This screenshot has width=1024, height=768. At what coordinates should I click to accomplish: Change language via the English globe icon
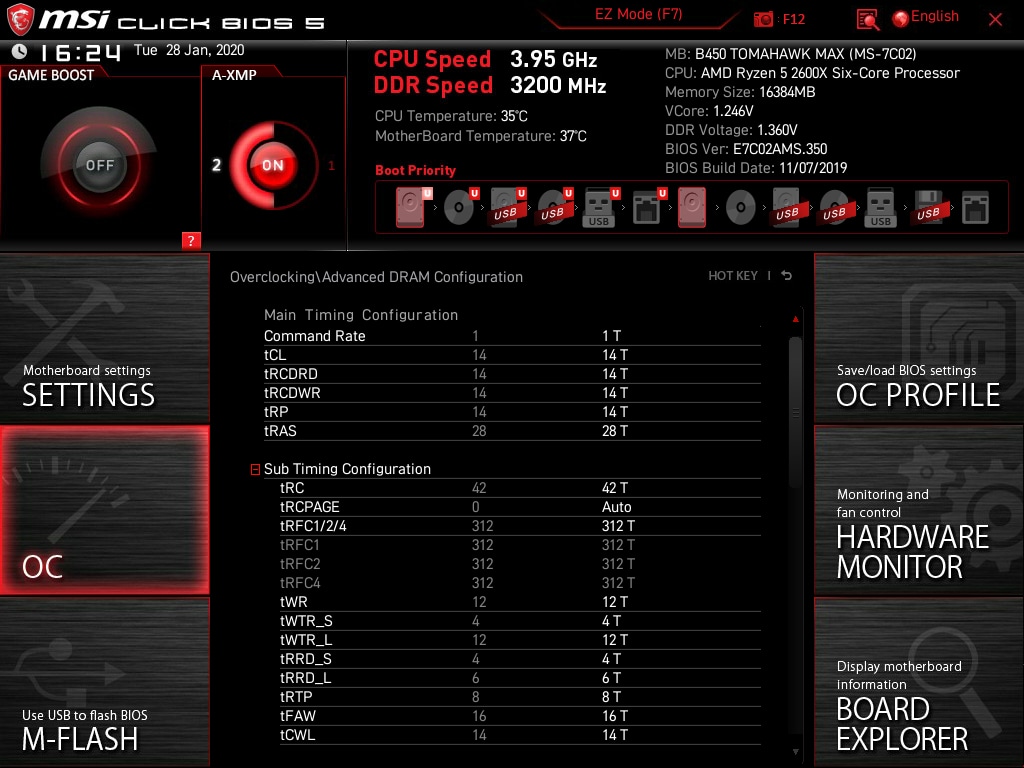[901, 18]
